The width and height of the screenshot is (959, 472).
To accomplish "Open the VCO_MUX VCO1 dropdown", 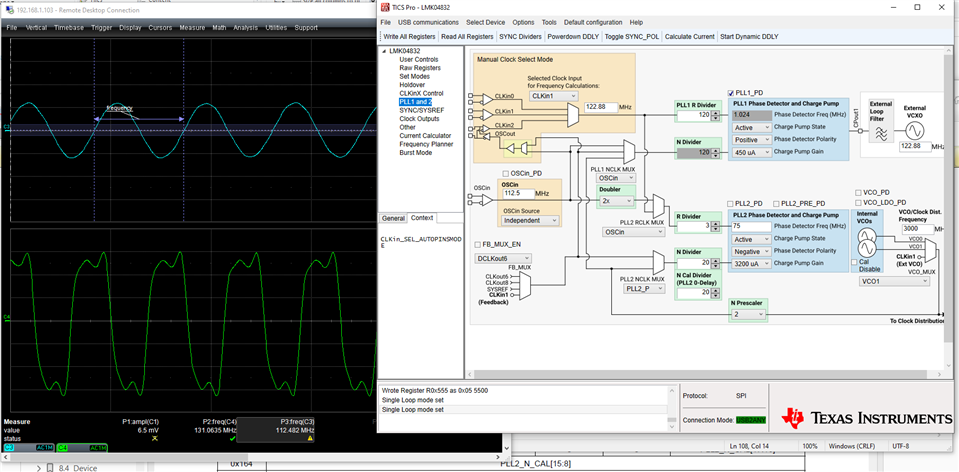I will (894, 281).
